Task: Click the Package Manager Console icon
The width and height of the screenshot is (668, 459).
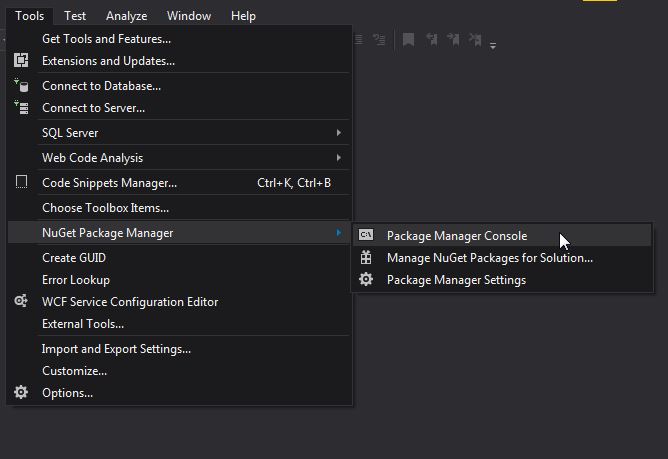Action: [366, 235]
